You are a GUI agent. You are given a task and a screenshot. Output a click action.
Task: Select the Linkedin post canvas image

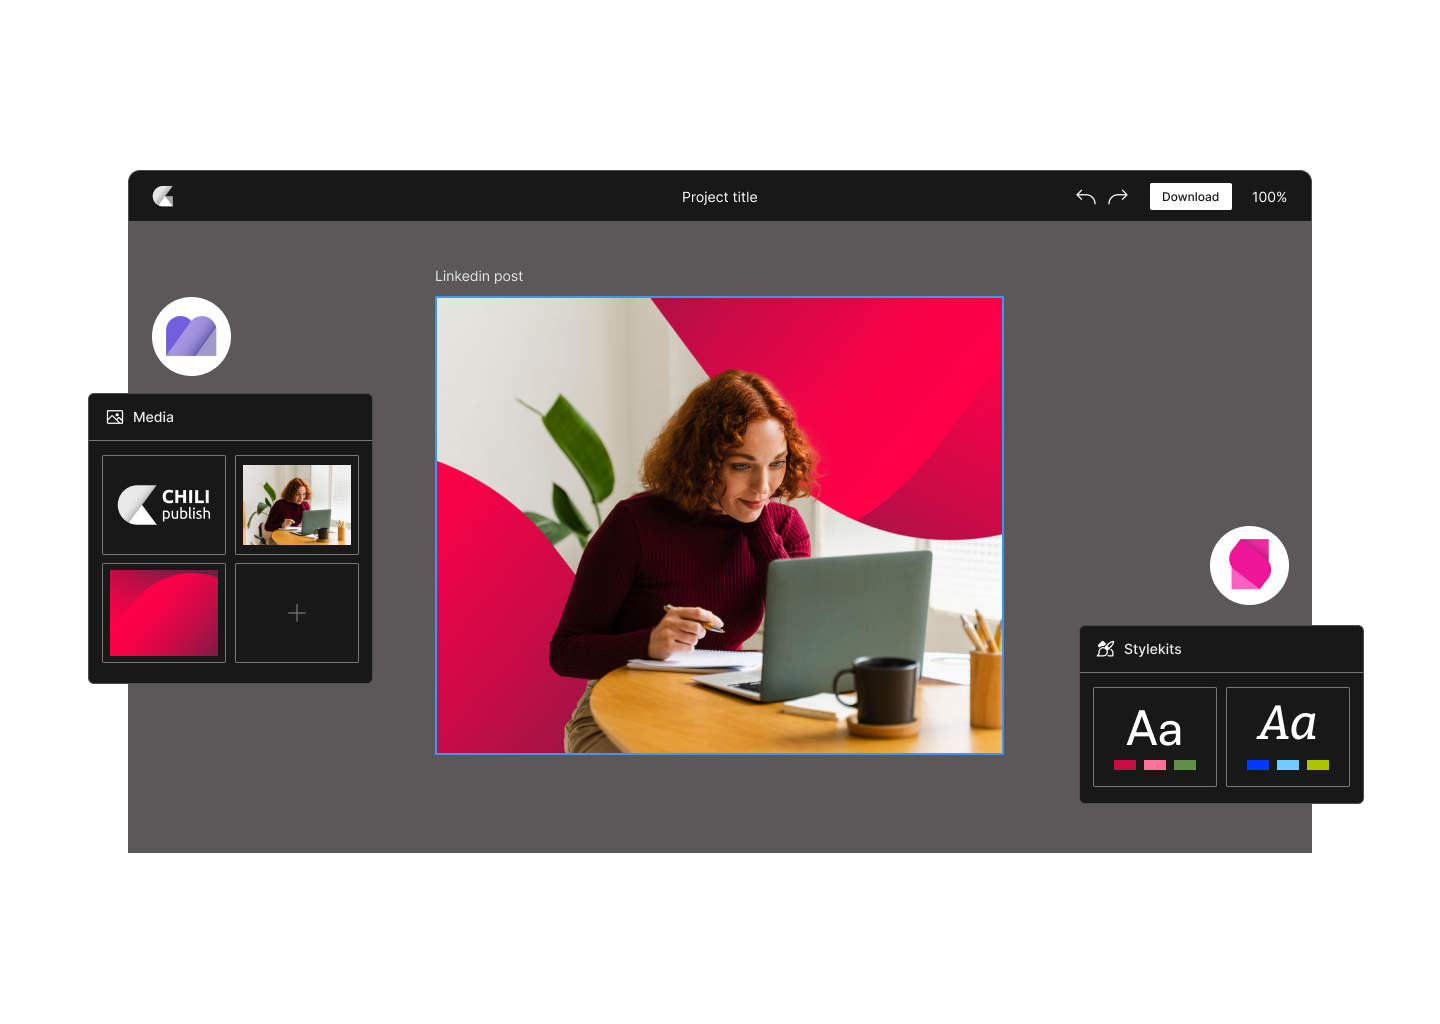pos(719,525)
